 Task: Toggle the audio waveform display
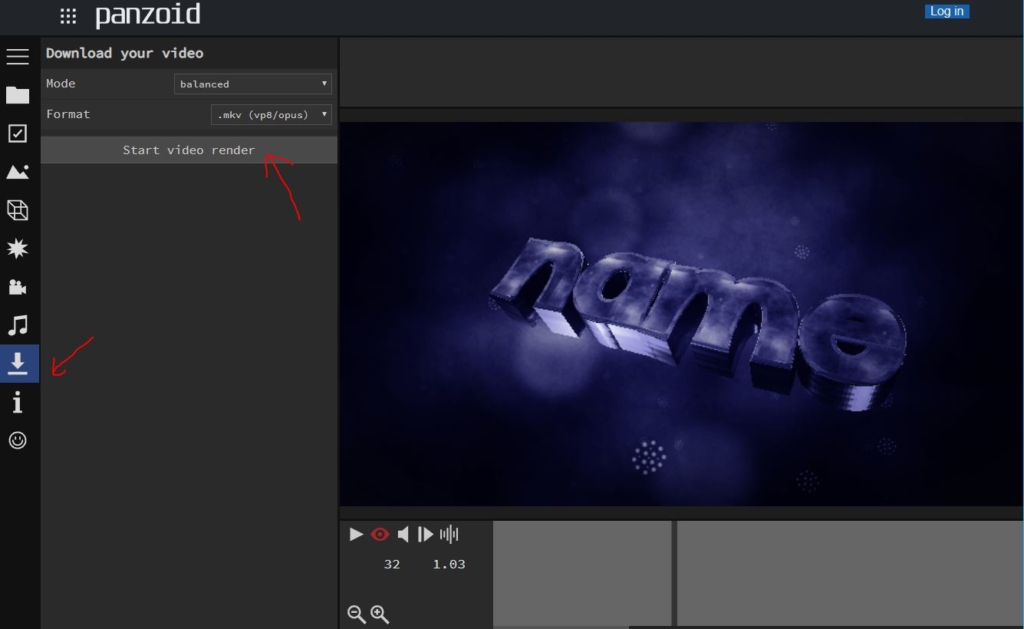pos(449,534)
